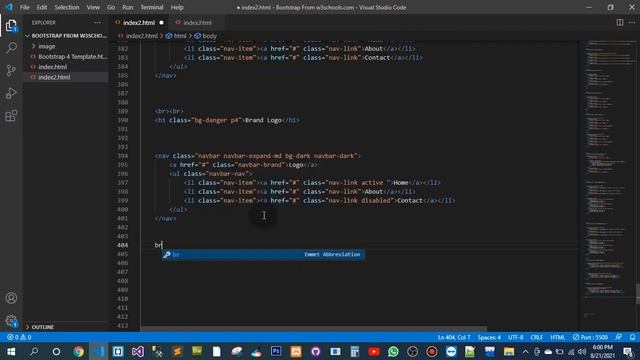Open the Search view in activity bar

[x=11, y=48]
